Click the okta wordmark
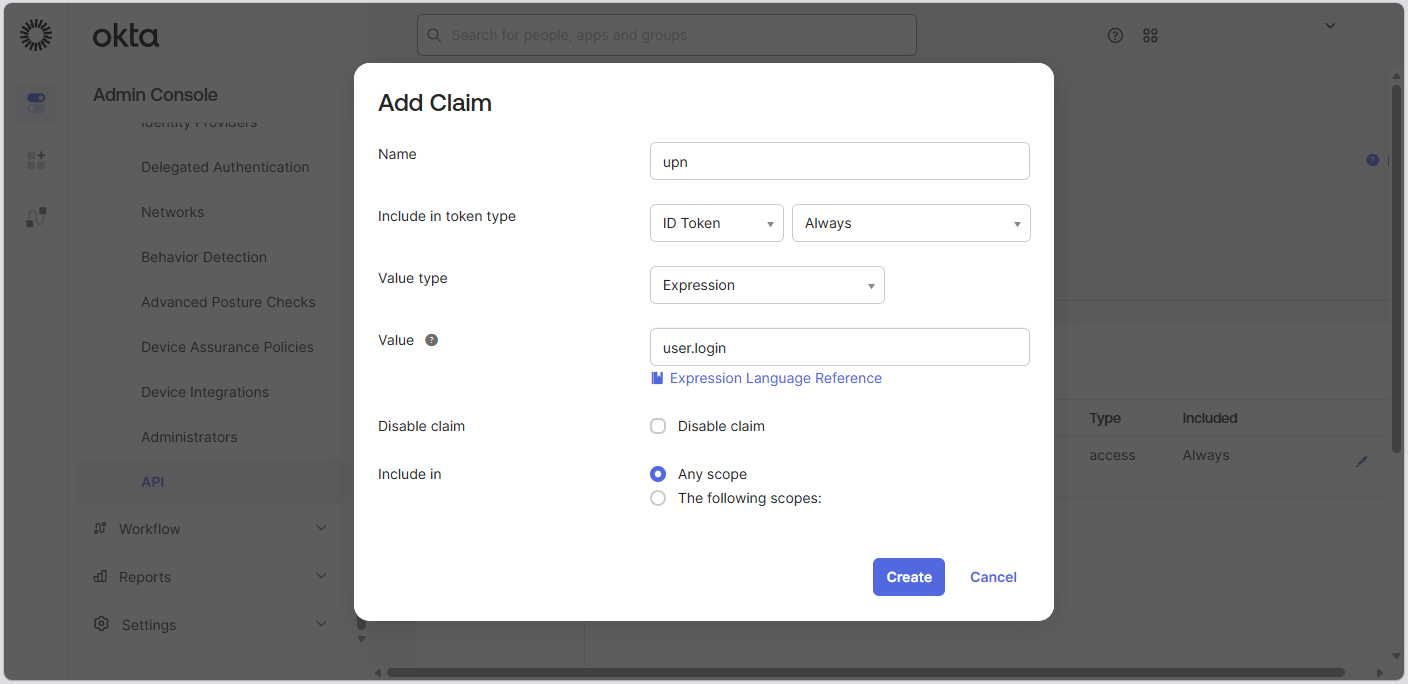The image size is (1408, 684). pyautogui.click(x=126, y=36)
